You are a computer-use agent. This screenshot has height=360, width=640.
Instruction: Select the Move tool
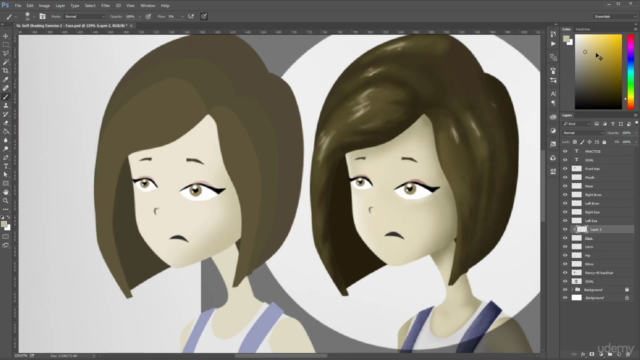(6, 36)
